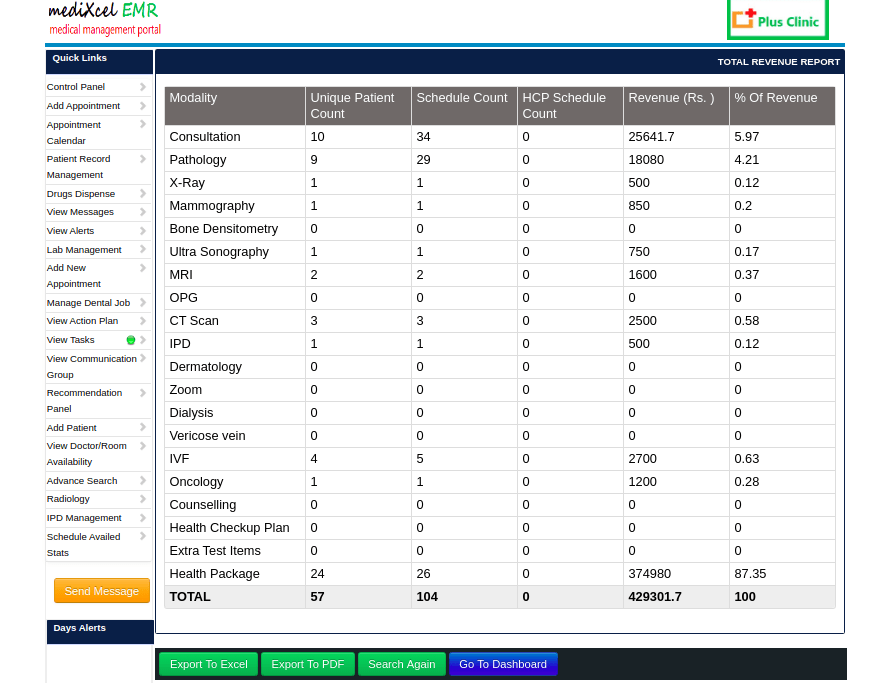Click the Days Alerts panel header
882x683 pixels.
(100, 631)
